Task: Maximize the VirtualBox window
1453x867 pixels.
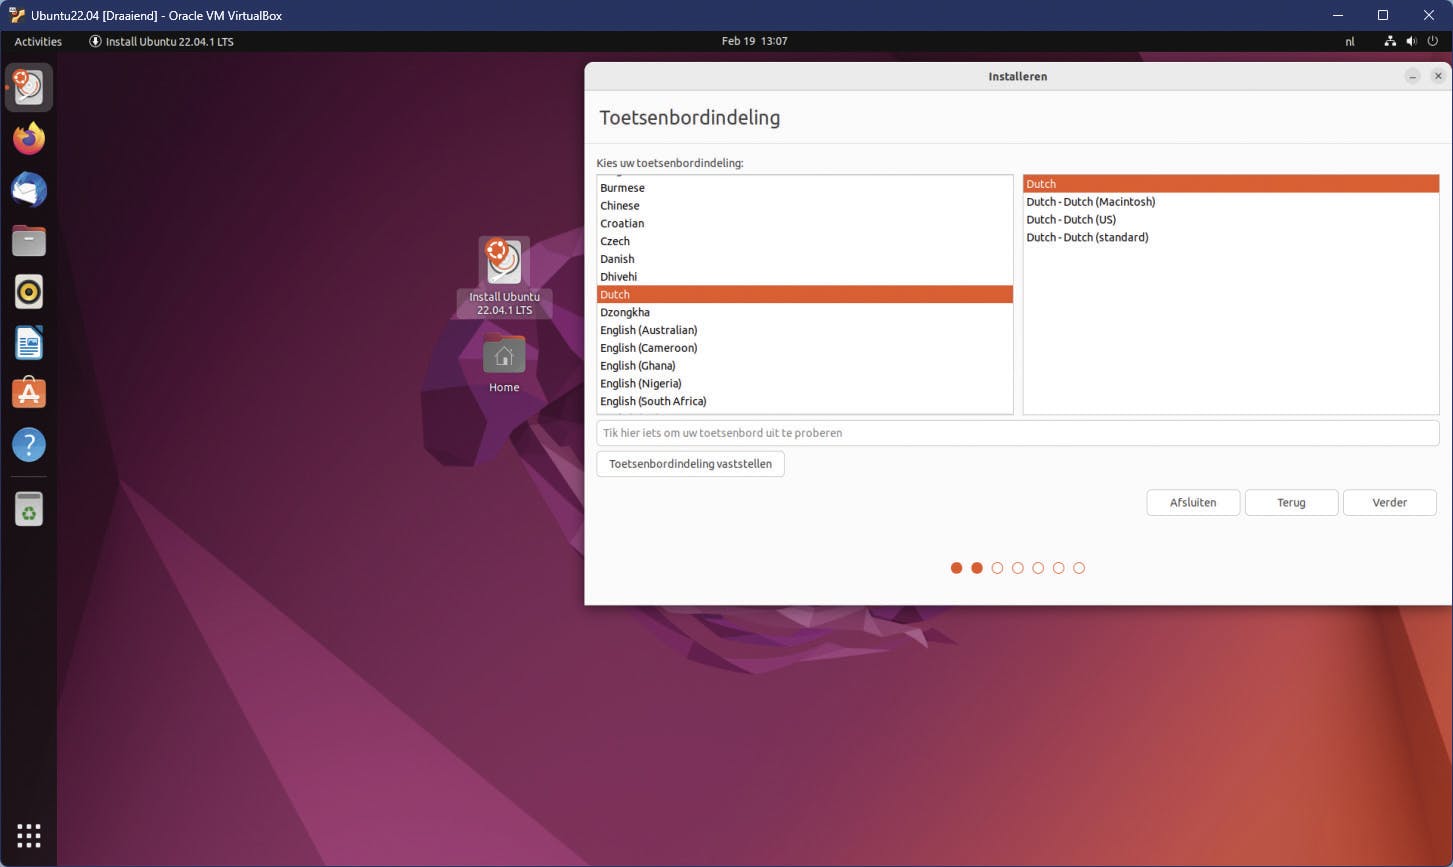Action: [1383, 15]
